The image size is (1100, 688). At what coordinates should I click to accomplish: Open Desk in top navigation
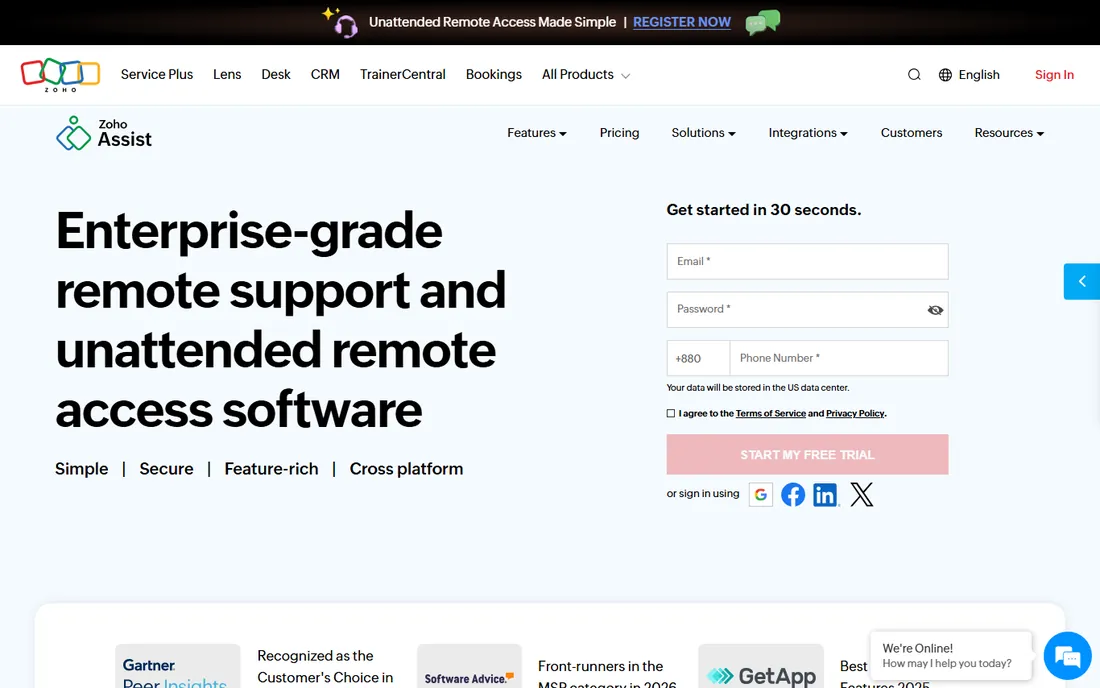pos(276,74)
